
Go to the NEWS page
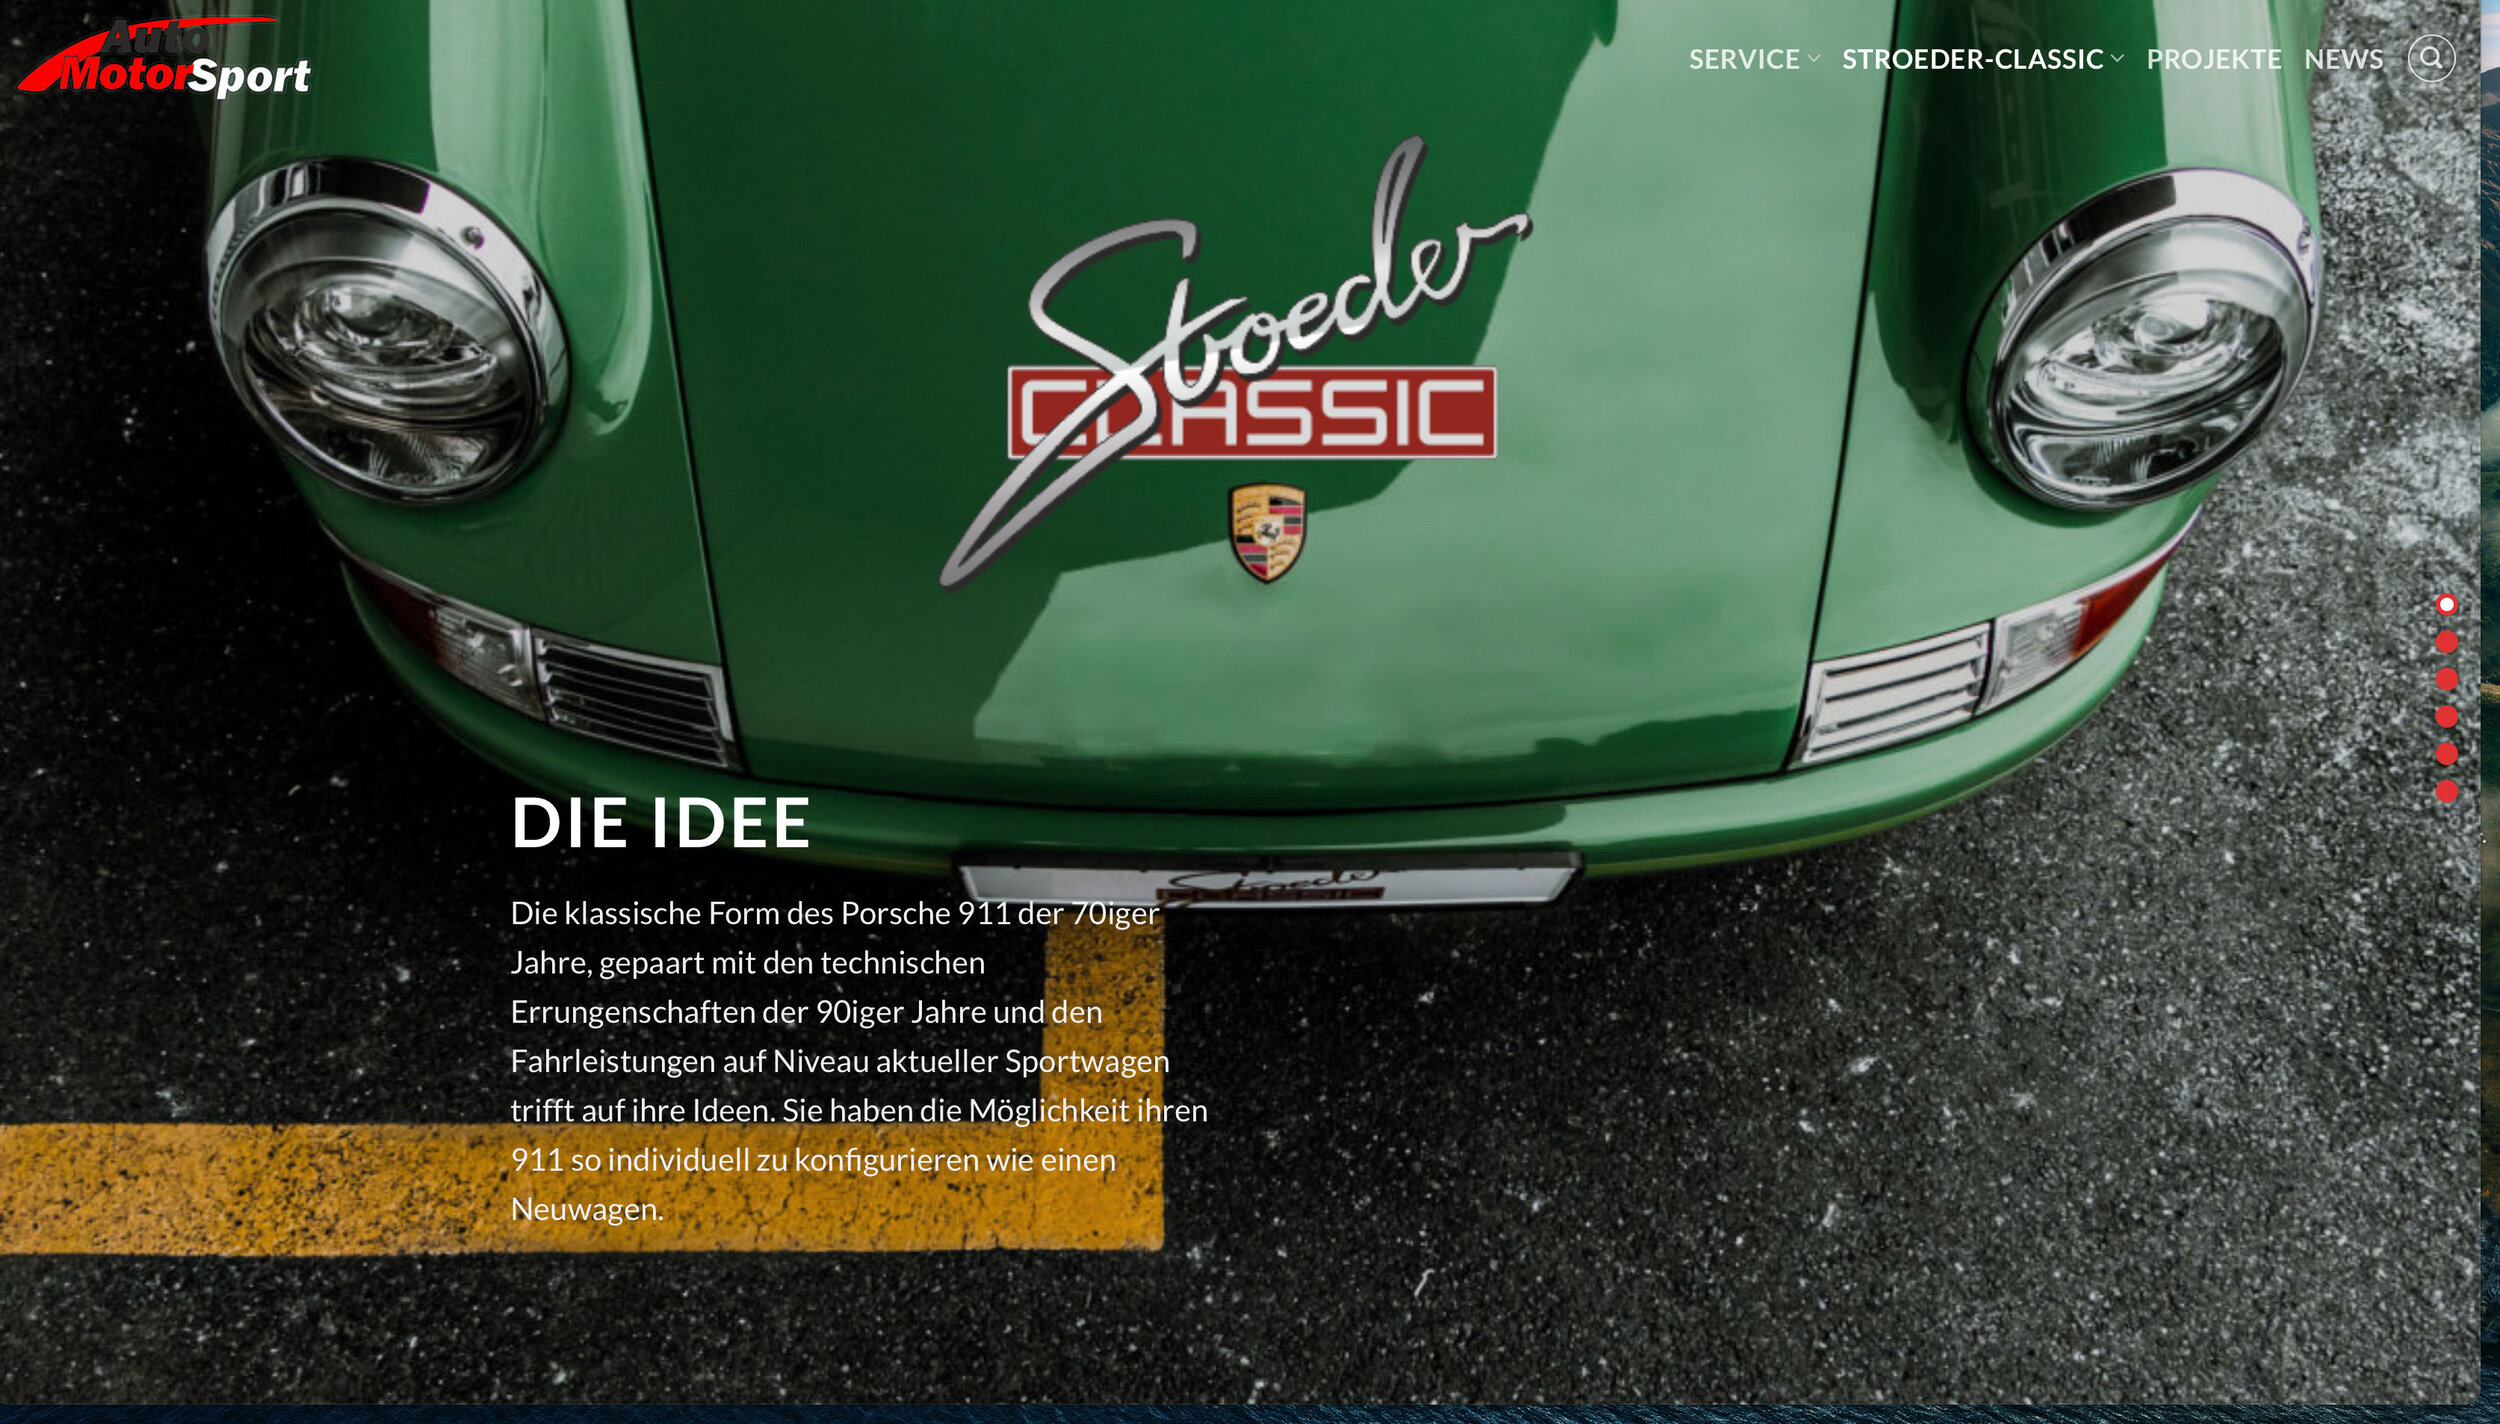click(x=2344, y=59)
